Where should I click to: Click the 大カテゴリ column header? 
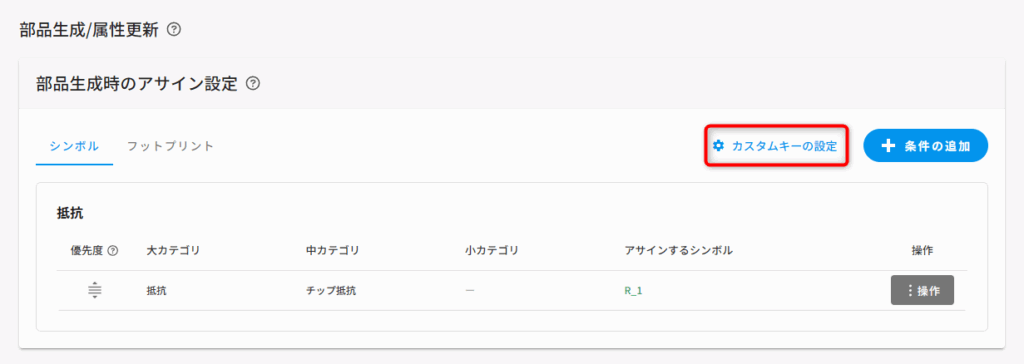(x=173, y=250)
